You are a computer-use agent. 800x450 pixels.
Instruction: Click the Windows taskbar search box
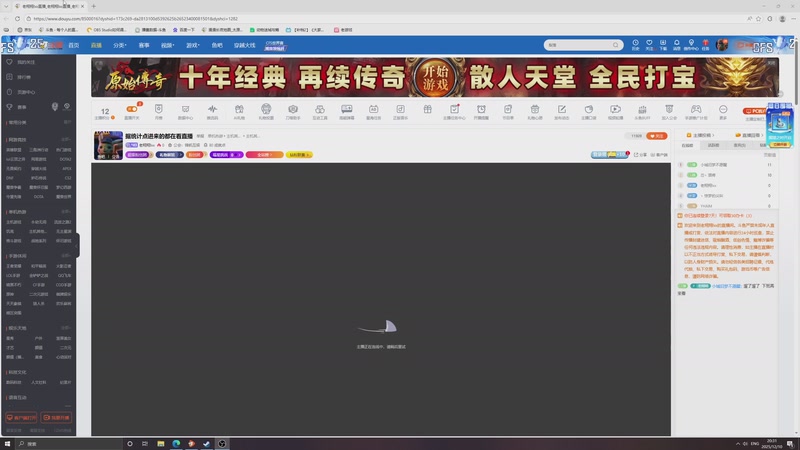click(x=67, y=443)
